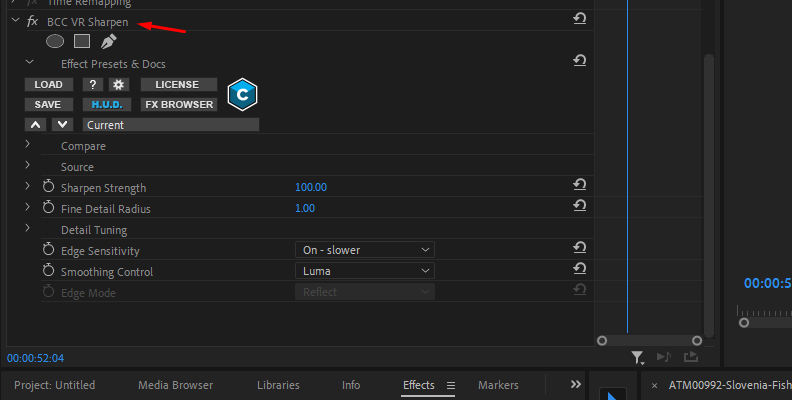Click the question mark help button

pyautogui.click(x=92, y=85)
